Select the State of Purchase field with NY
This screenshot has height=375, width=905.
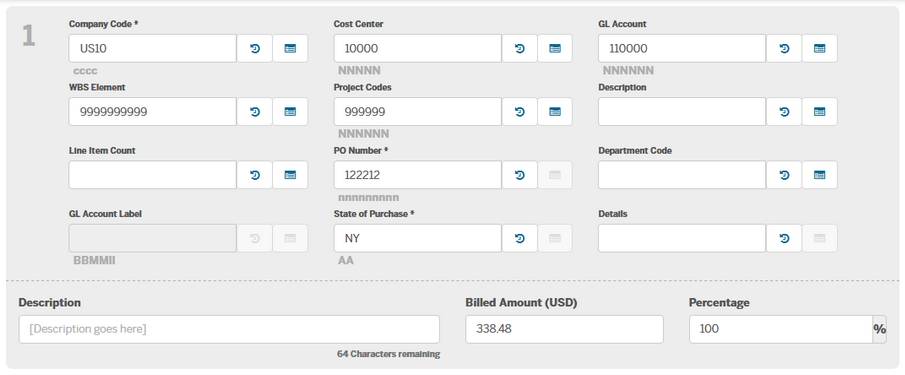(418, 238)
